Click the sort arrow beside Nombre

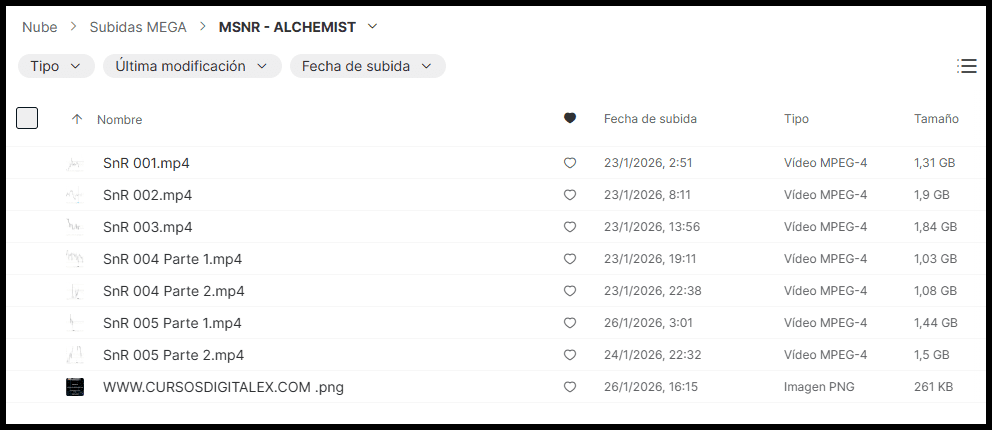[x=77, y=119]
